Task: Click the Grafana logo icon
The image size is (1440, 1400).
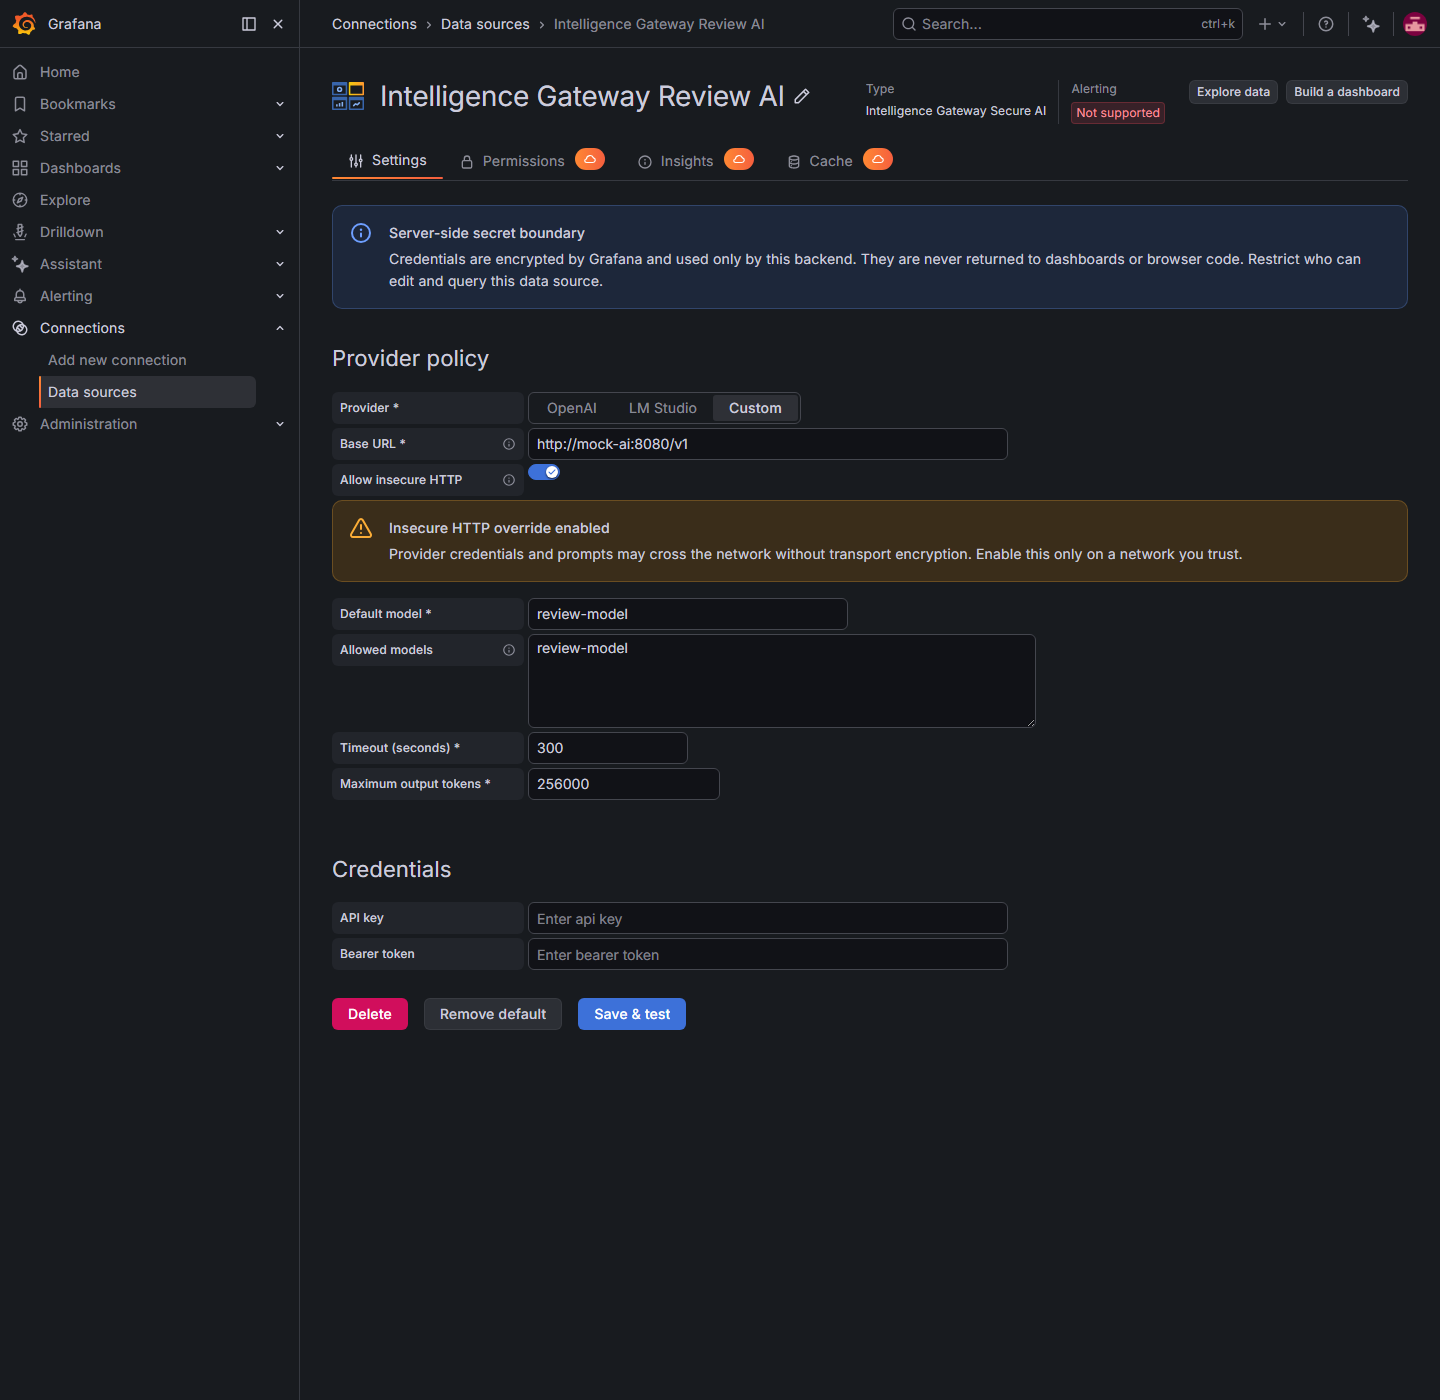Action: (24, 24)
